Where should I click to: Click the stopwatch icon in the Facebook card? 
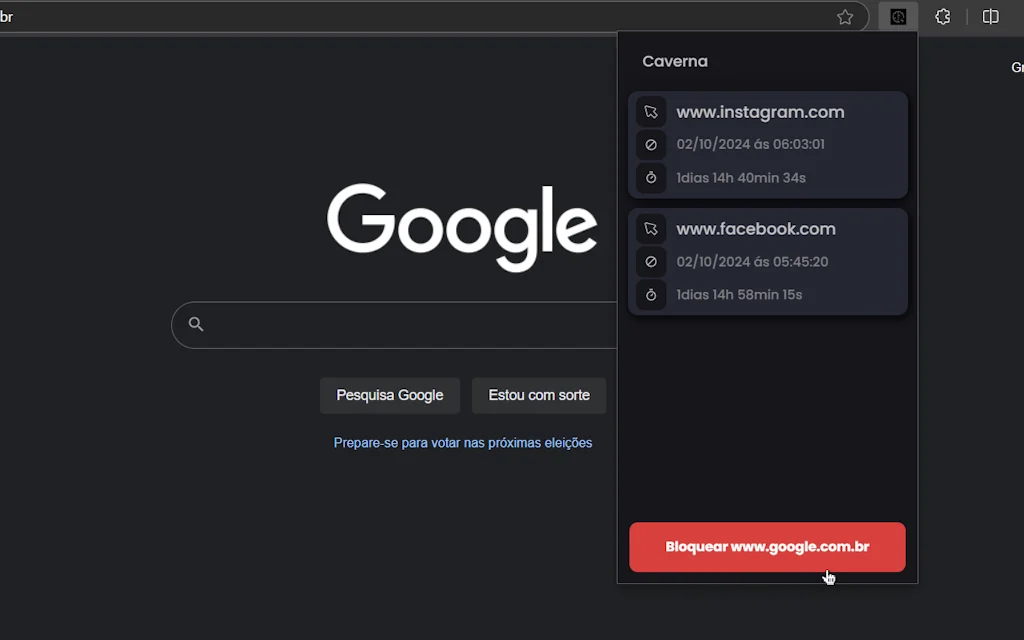[x=651, y=295]
